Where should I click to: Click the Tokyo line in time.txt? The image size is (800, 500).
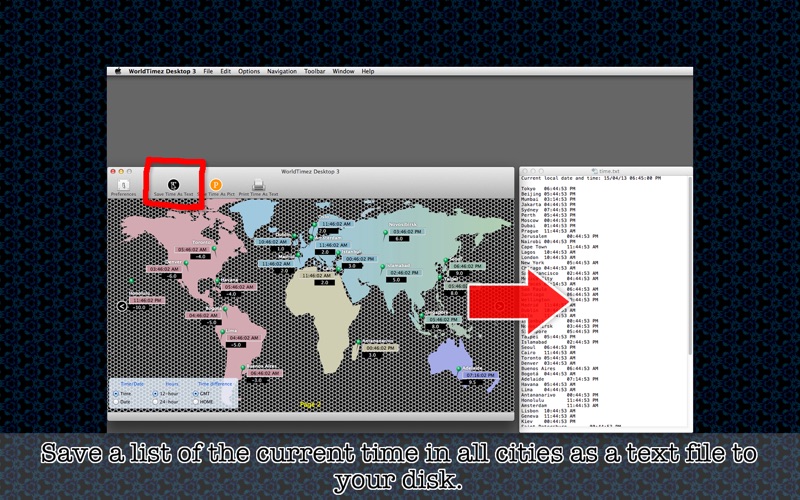(x=548, y=189)
